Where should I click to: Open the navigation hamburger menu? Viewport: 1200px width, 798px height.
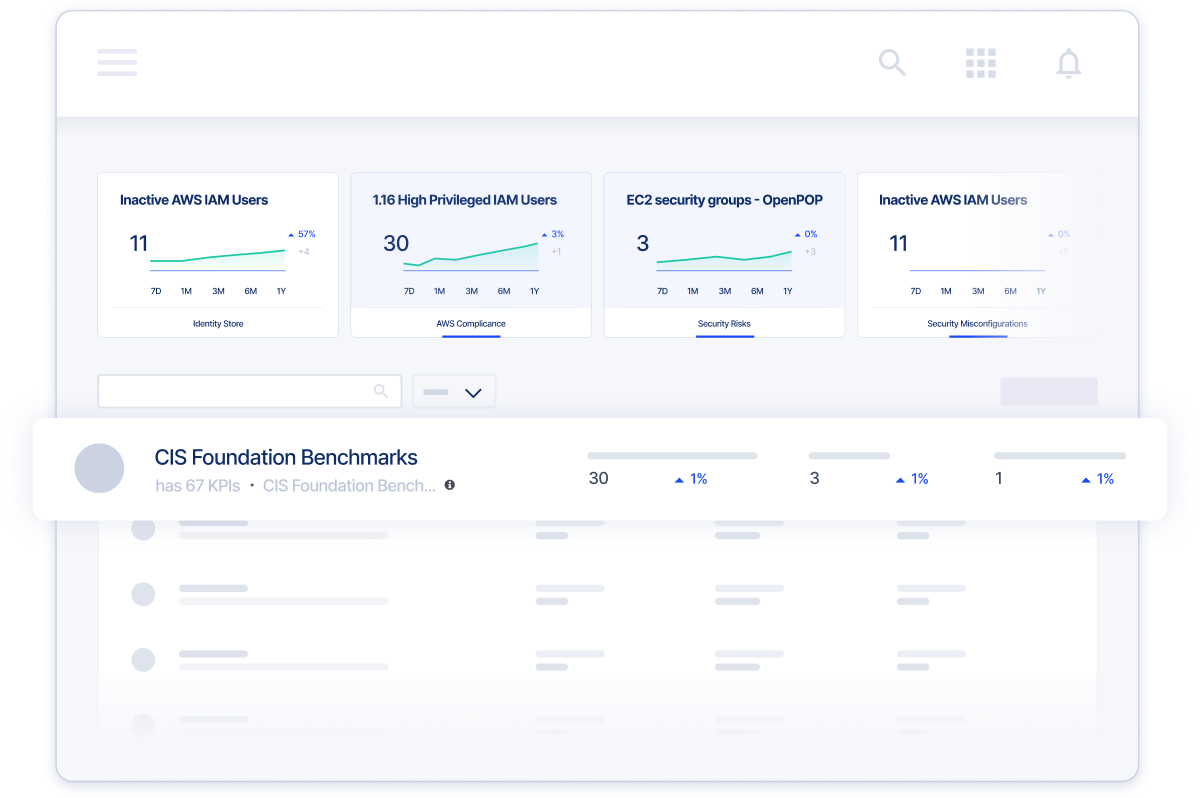(117, 62)
